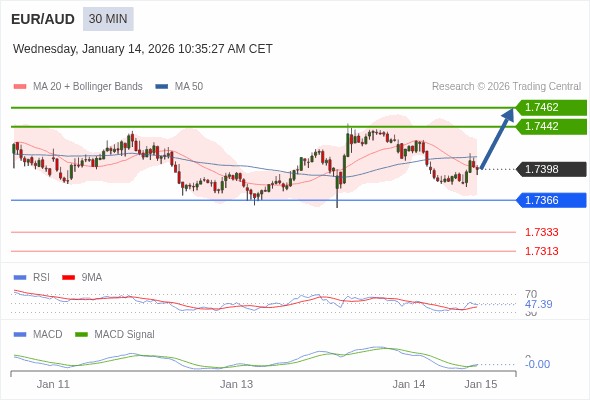
Task: Click the MACD value -0.00
Action: click(537, 364)
